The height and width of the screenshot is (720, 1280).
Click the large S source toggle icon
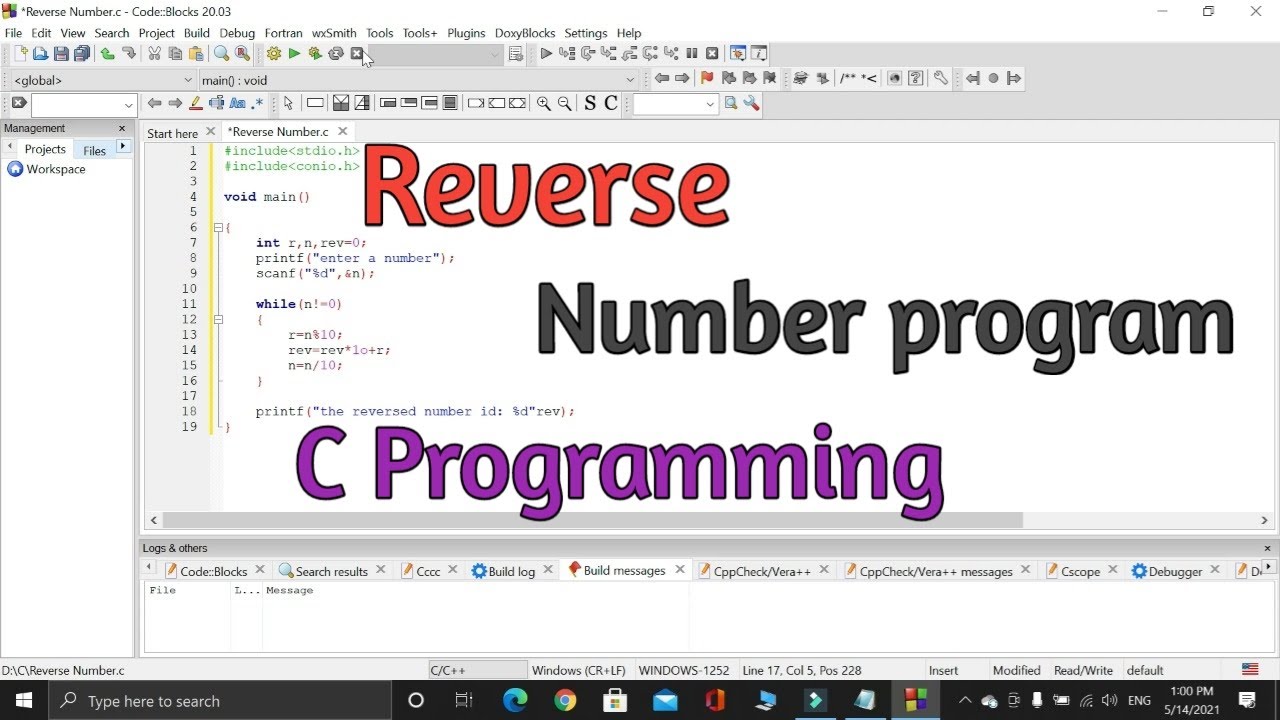tap(589, 103)
